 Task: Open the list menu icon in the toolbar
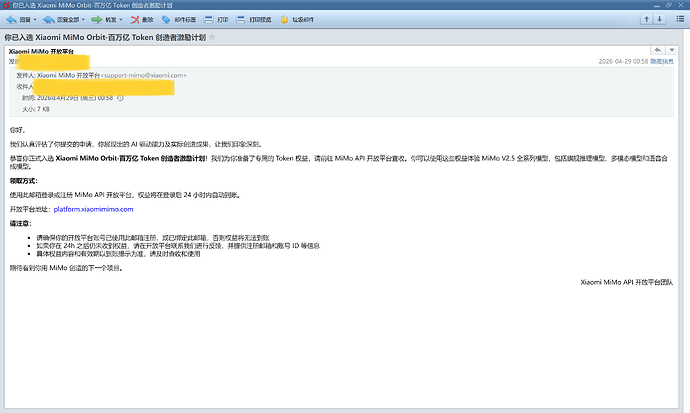(x=680, y=19)
